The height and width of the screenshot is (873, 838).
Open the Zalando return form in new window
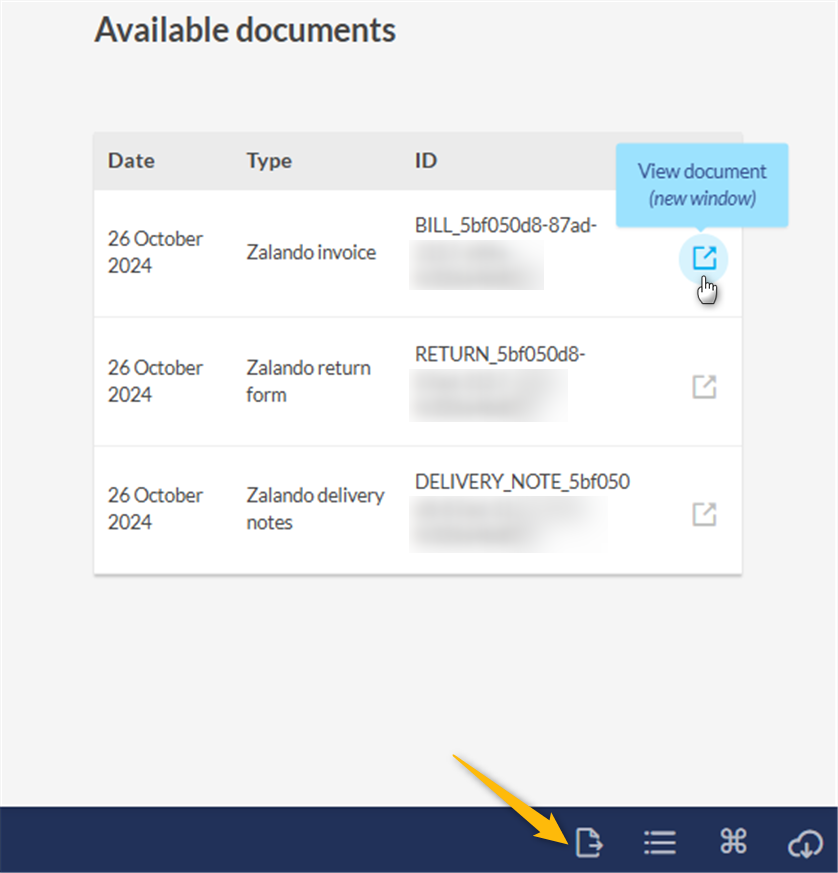click(704, 386)
